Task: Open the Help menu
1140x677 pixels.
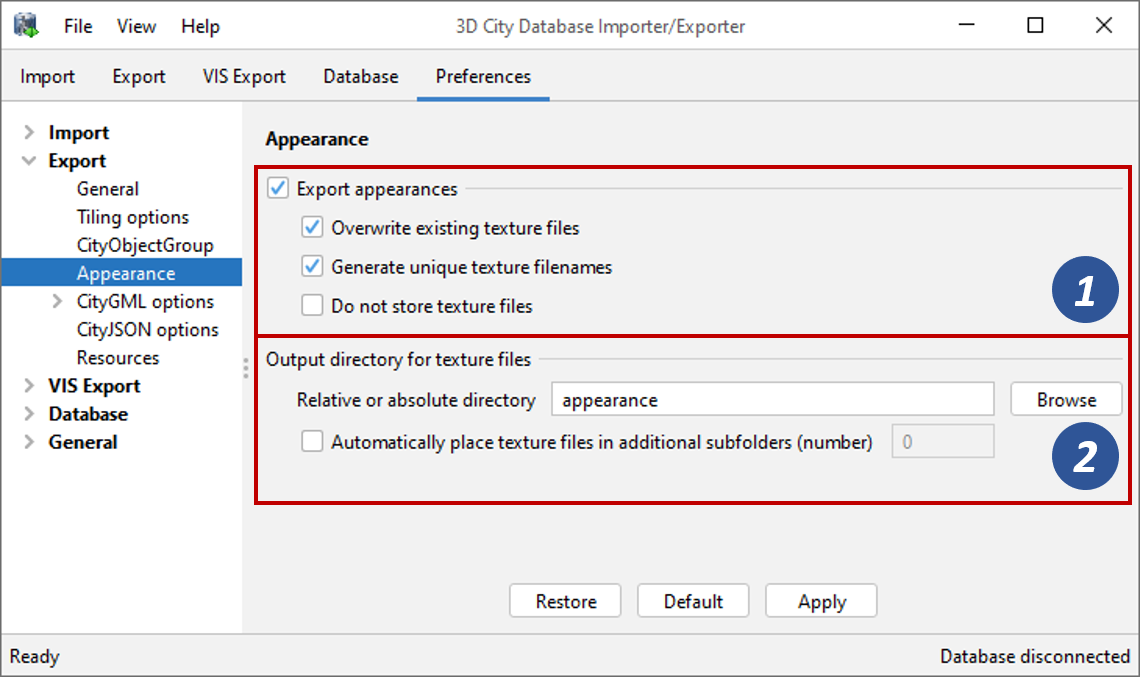Action: point(200,26)
